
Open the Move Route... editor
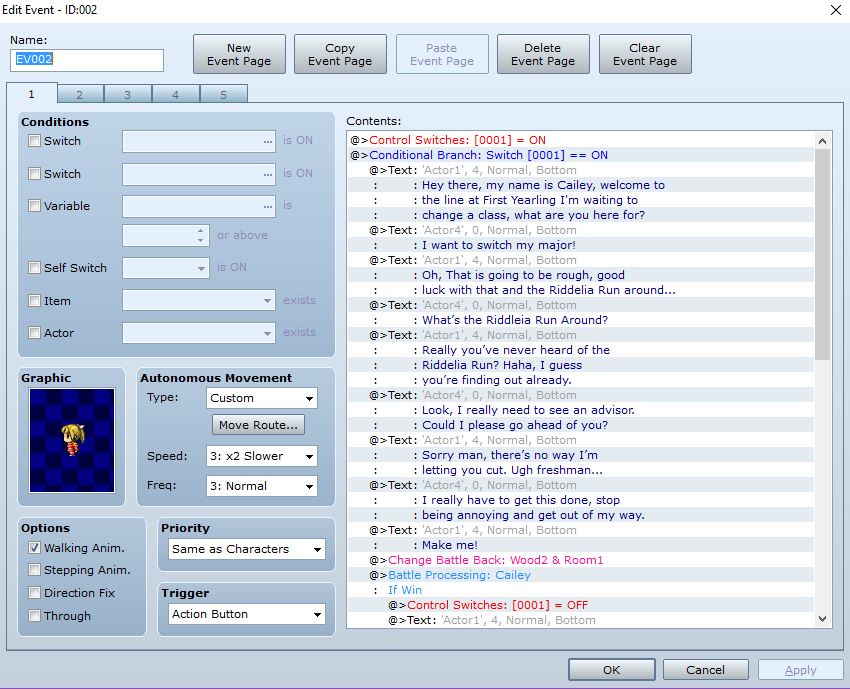coord(258,425)
